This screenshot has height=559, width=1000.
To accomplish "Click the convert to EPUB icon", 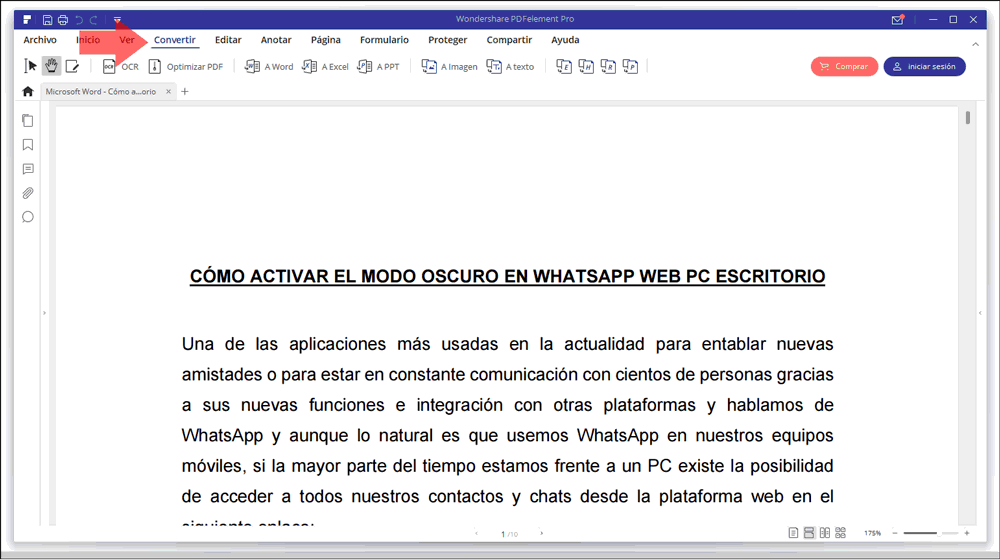I will 564,66.
